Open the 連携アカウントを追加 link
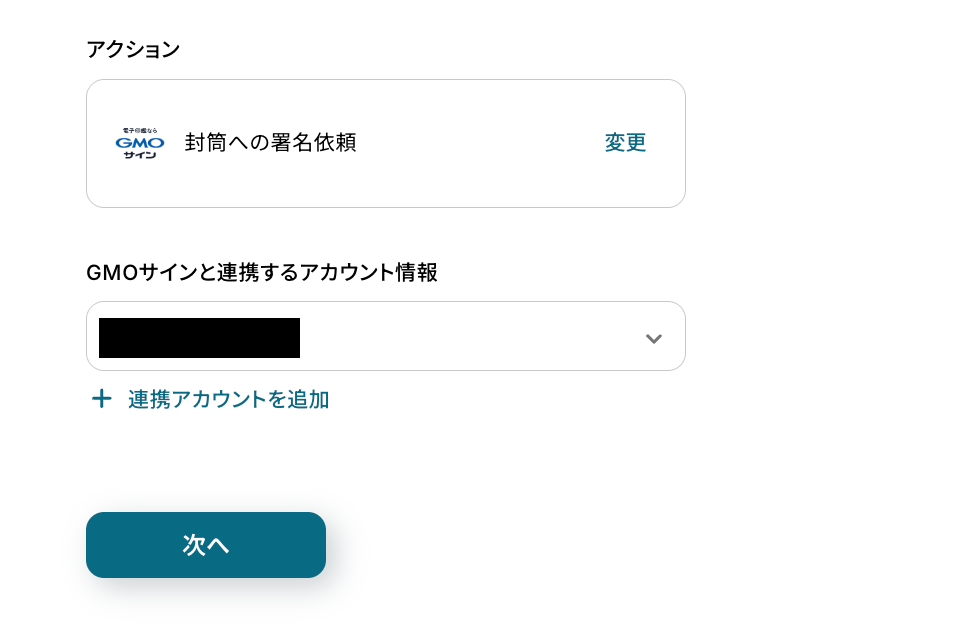Image resolution: width=968 pixels, height=636 pixels. click(x=228, y=400)
